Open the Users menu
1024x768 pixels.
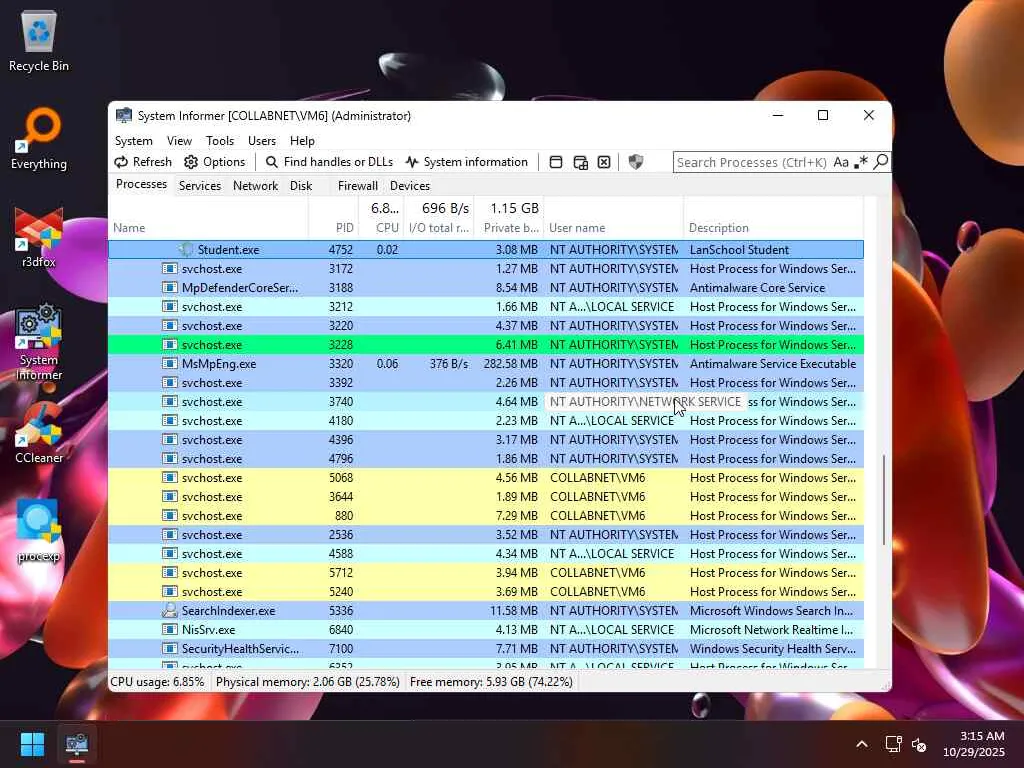262,141
